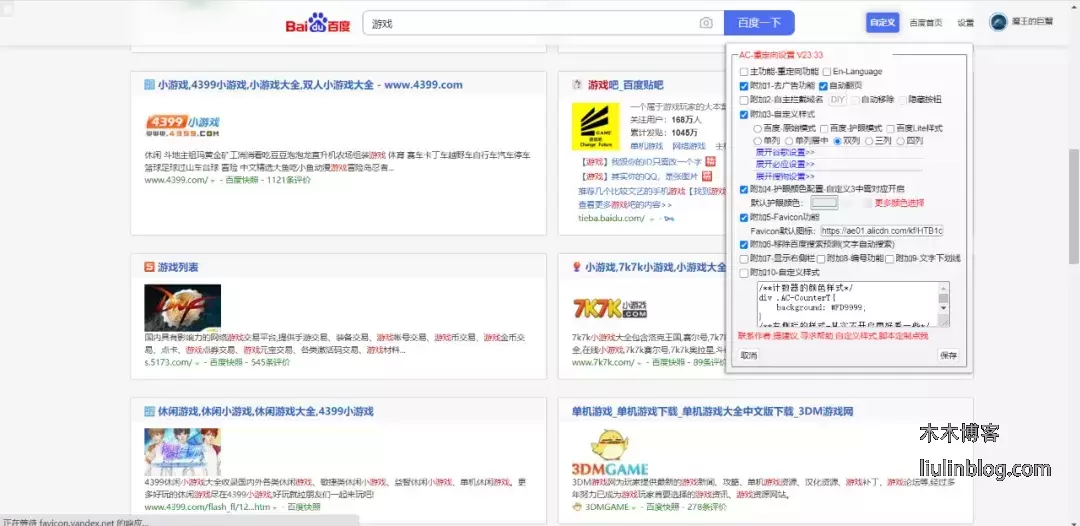Go to 百度首页 in top bar
This screenshot has height=526, width=1080.
click(x=925, y=22)
